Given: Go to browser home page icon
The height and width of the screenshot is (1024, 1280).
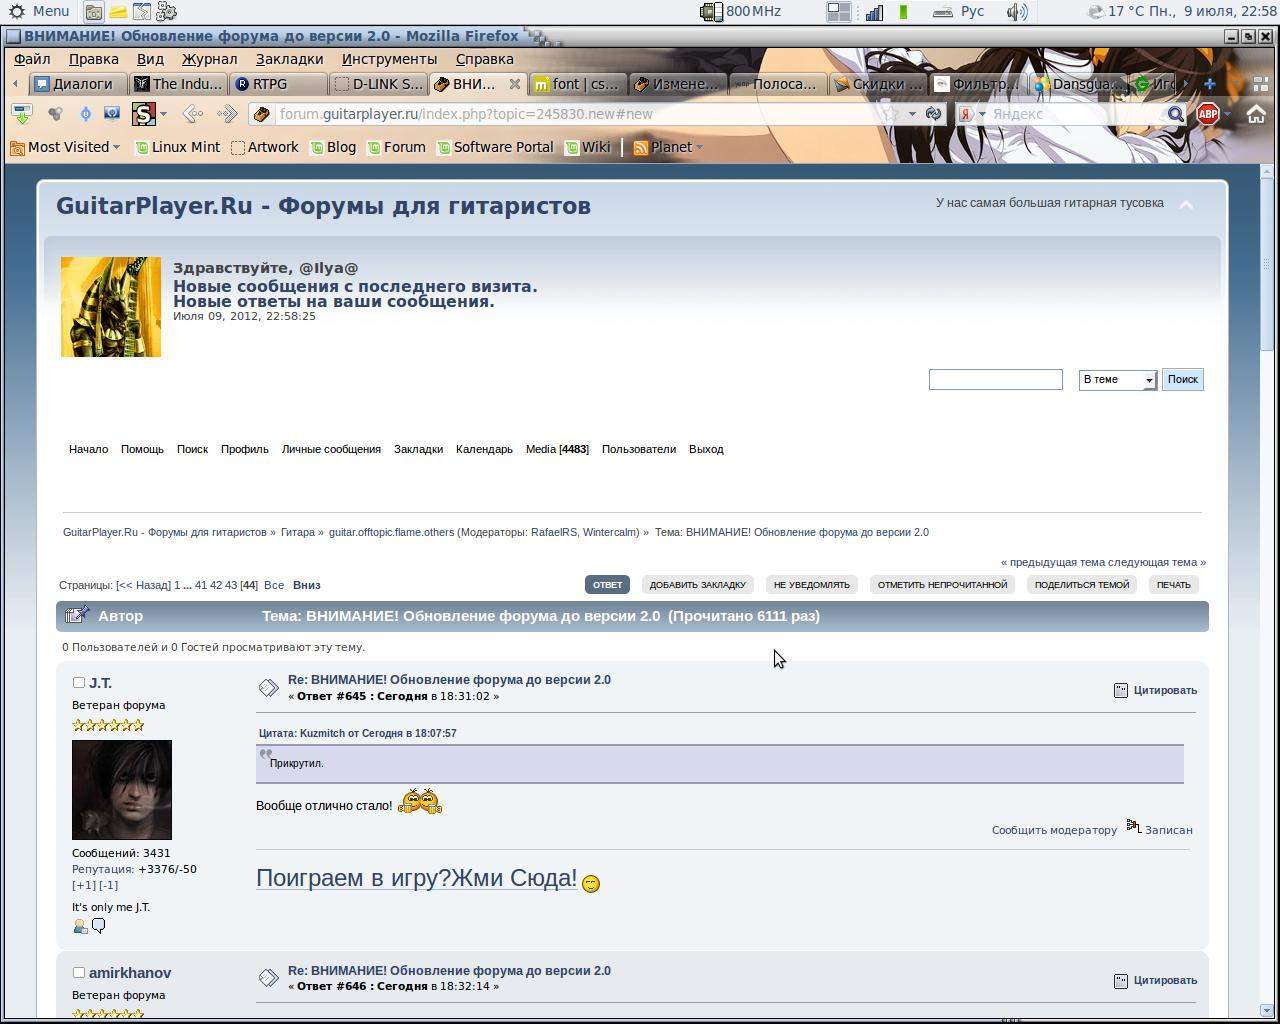Looking at the screenshot, I should click(x=1256, y=114).
